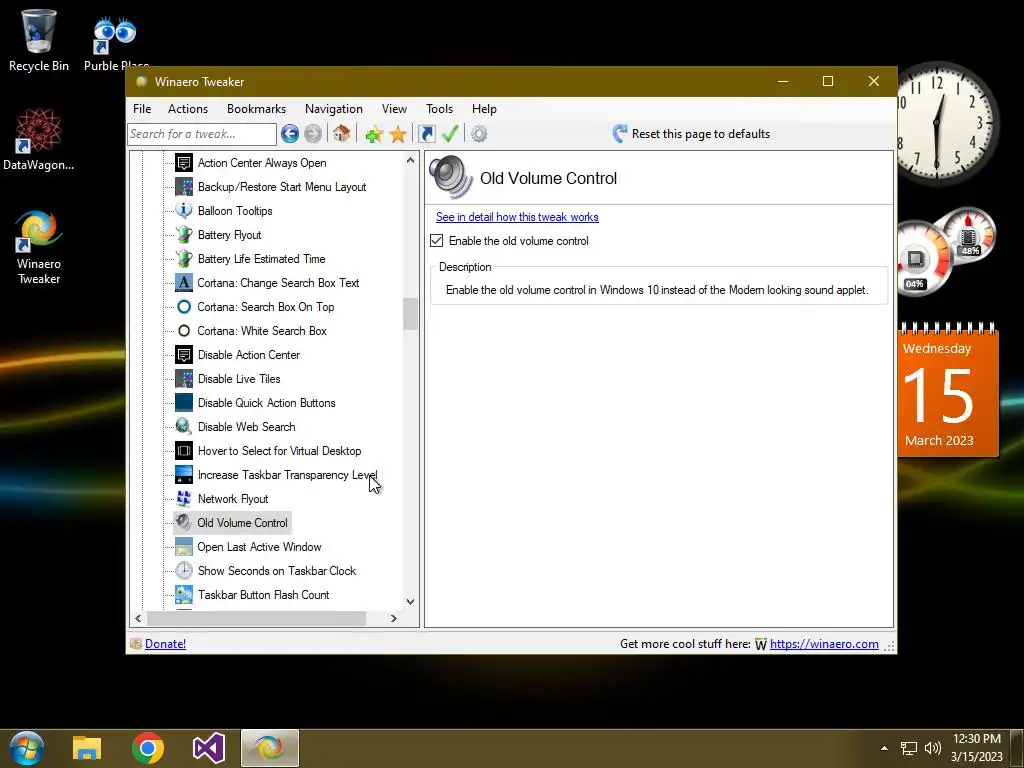
Task: Open the Bookmarks menu
Action: point(256,109)
